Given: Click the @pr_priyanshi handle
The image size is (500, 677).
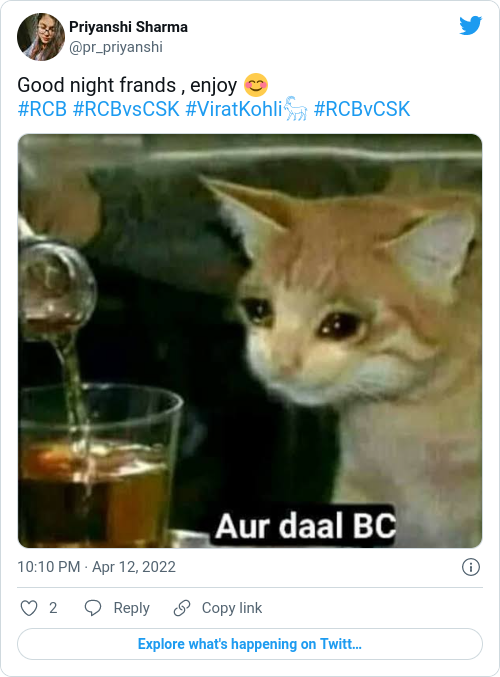Looking at the screenshot, I should pos(116,47).
